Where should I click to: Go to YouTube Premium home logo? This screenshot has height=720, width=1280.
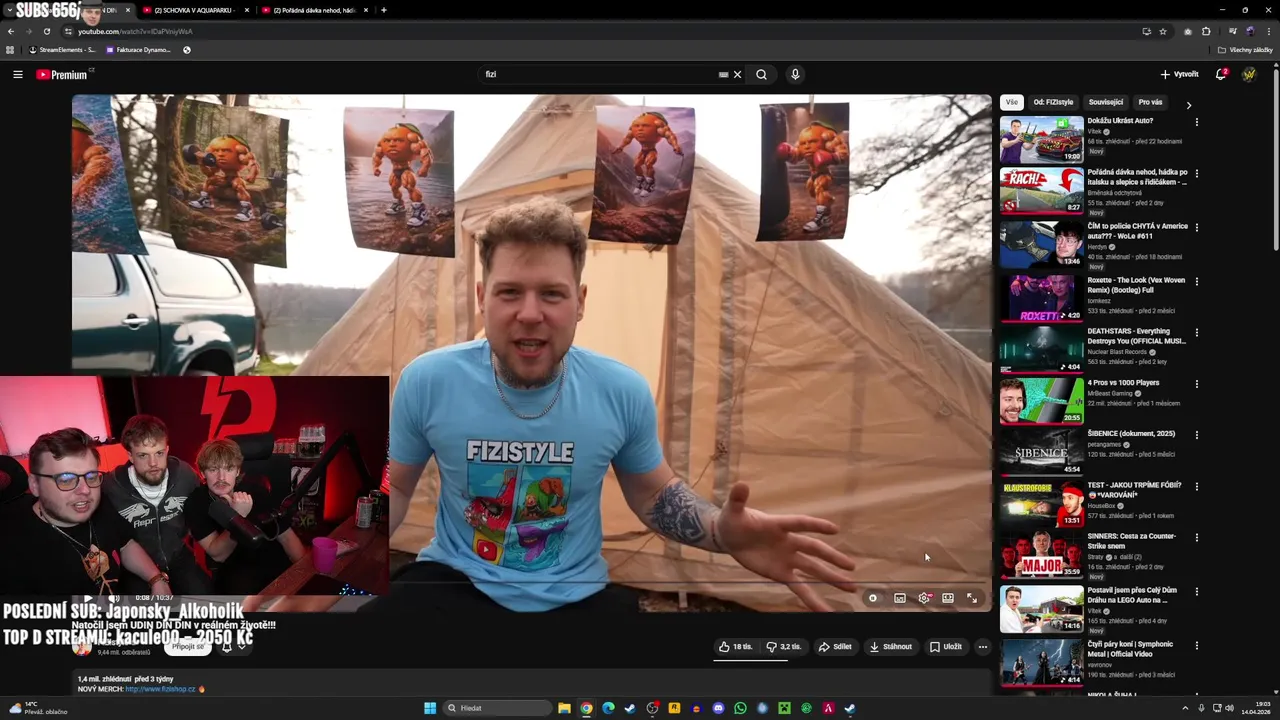pyautogui.click(x=62, y=74)
